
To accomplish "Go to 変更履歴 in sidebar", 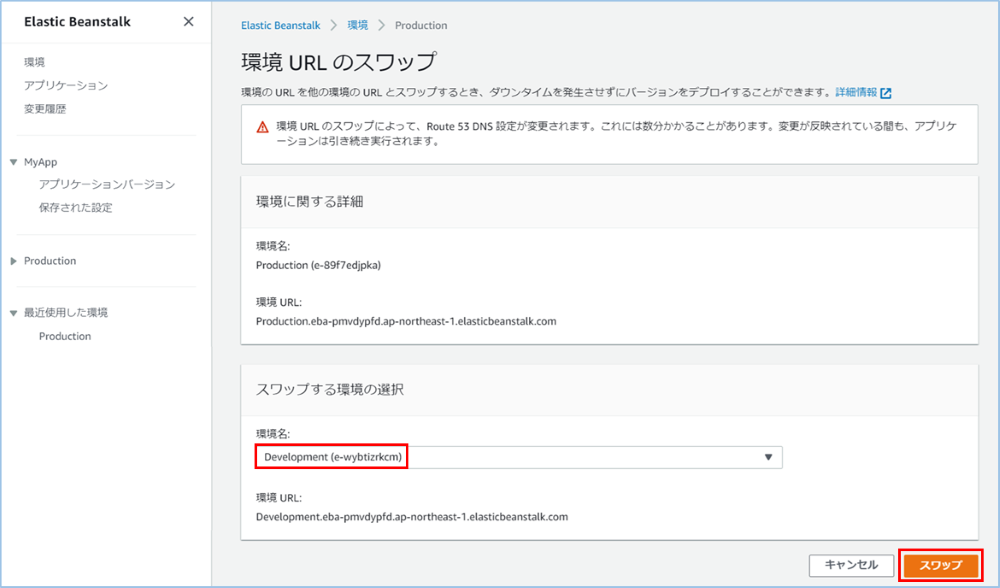I will [x=45, y=109].
